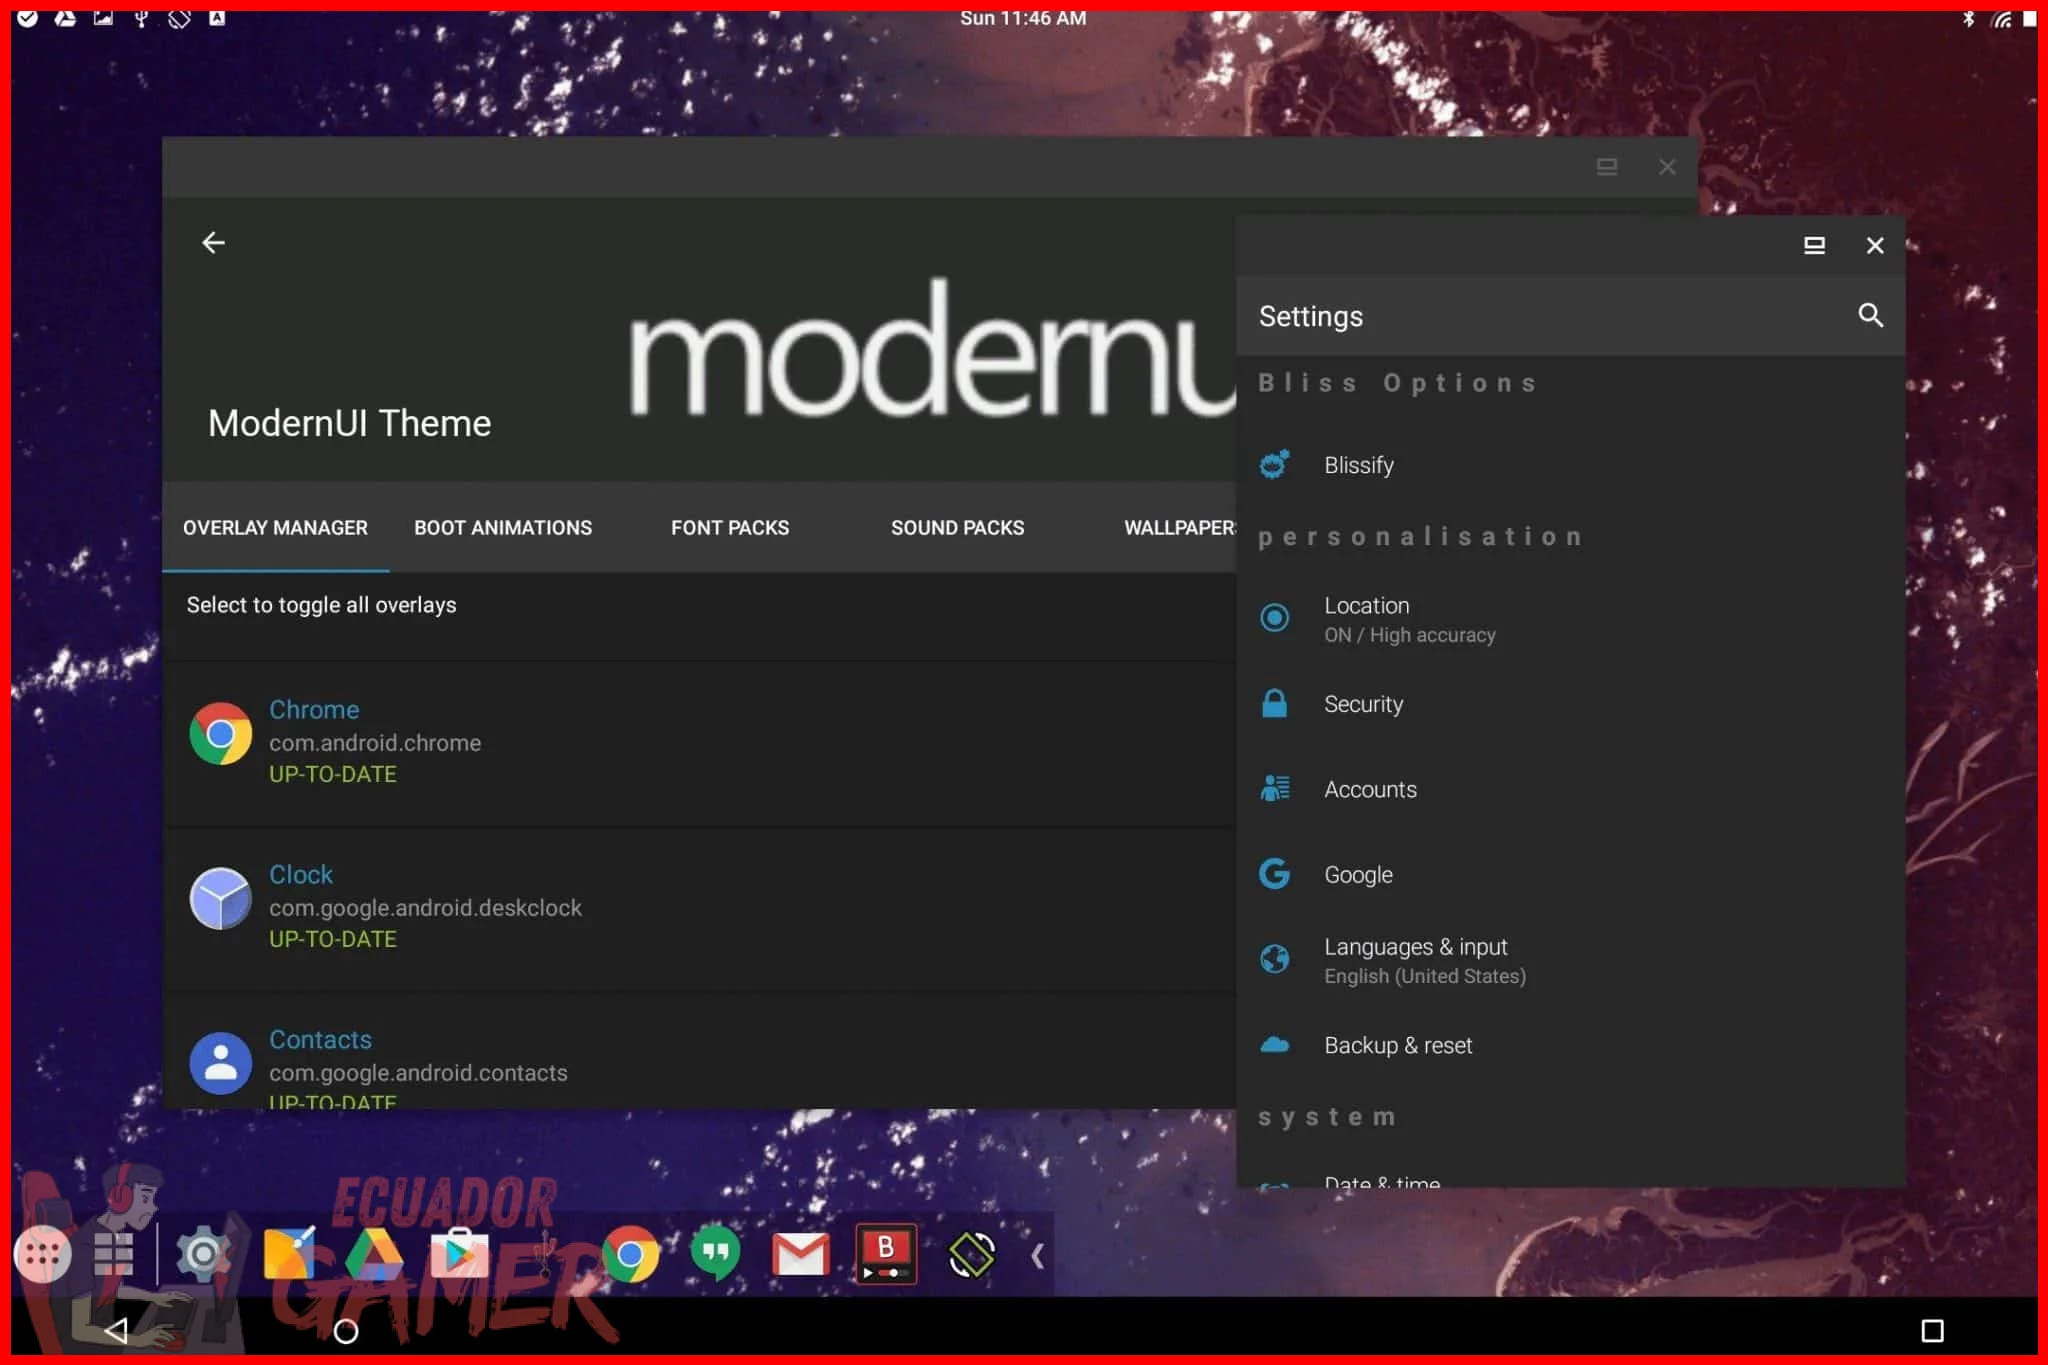2048x1365 pixels.
Task: Switch to the Overlay Manager tab
Action: point(275,527)
